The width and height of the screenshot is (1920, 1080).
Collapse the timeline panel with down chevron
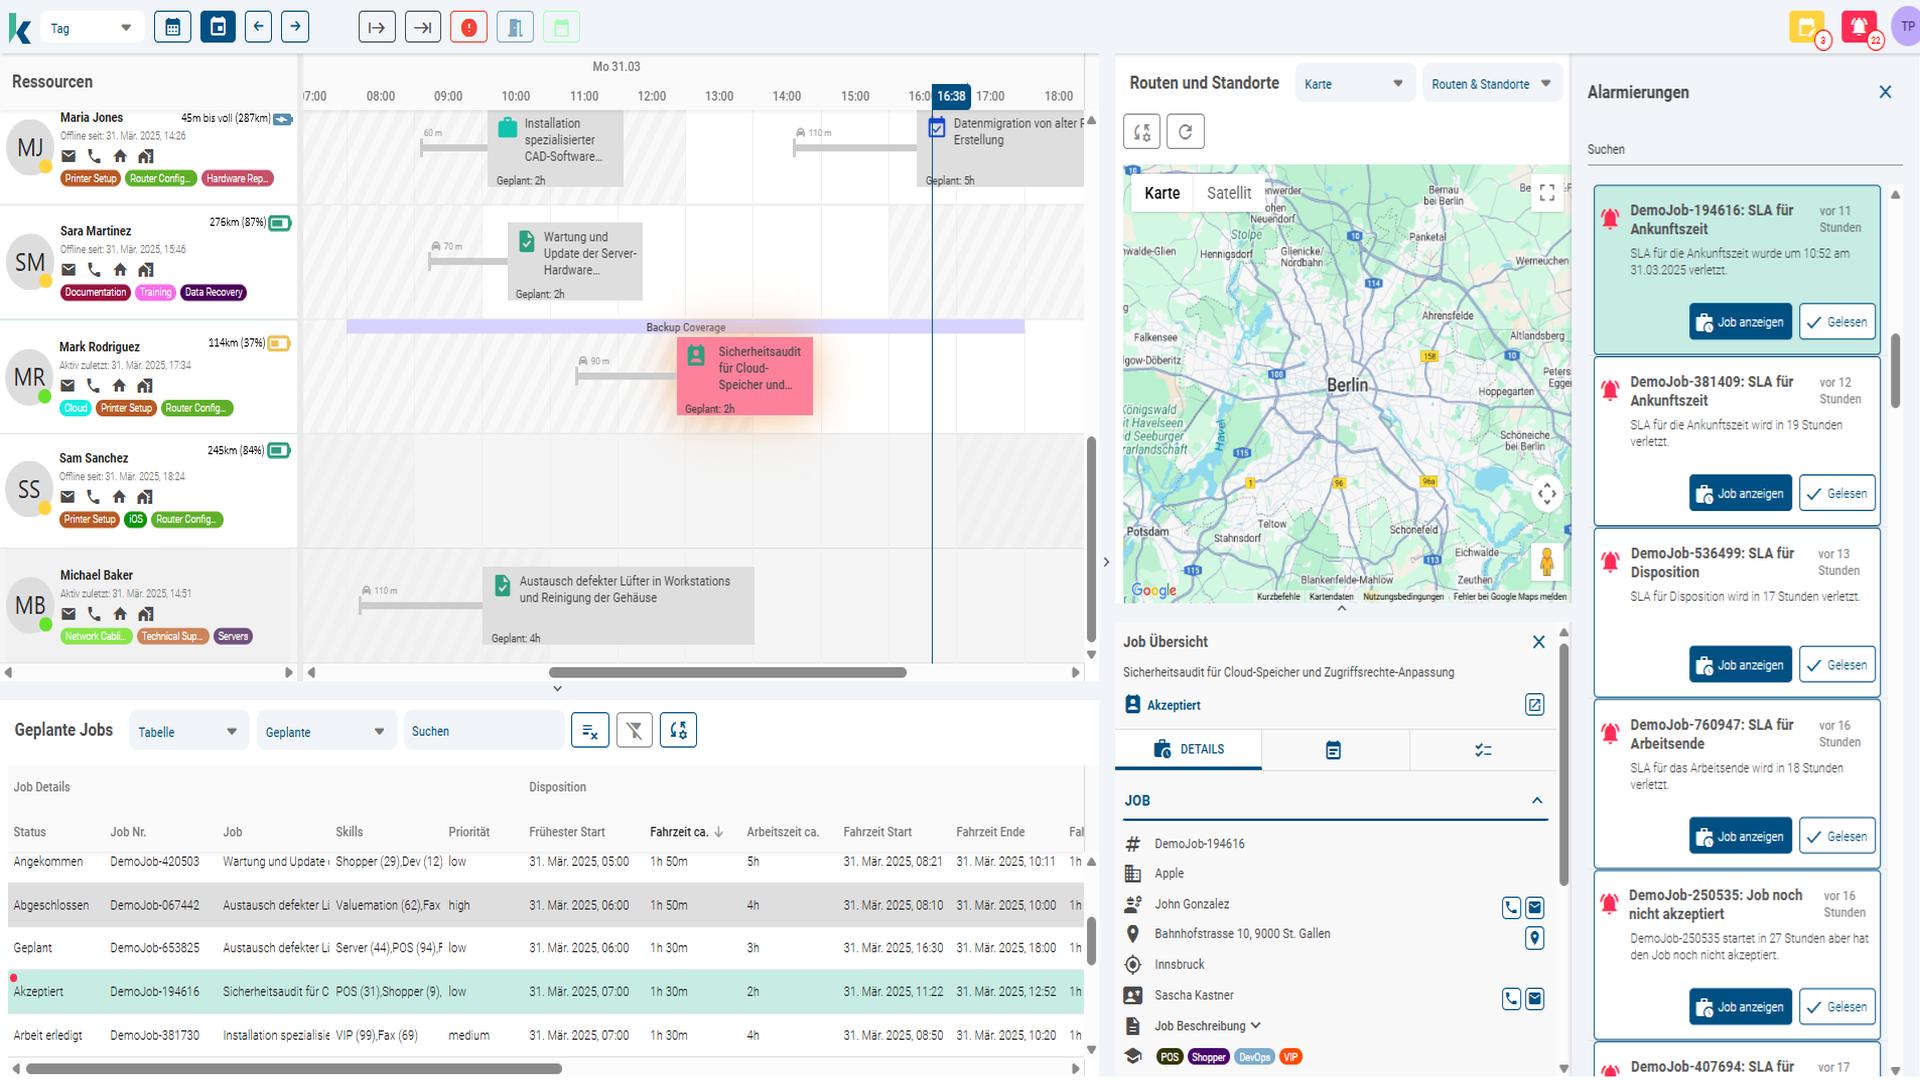557,689
